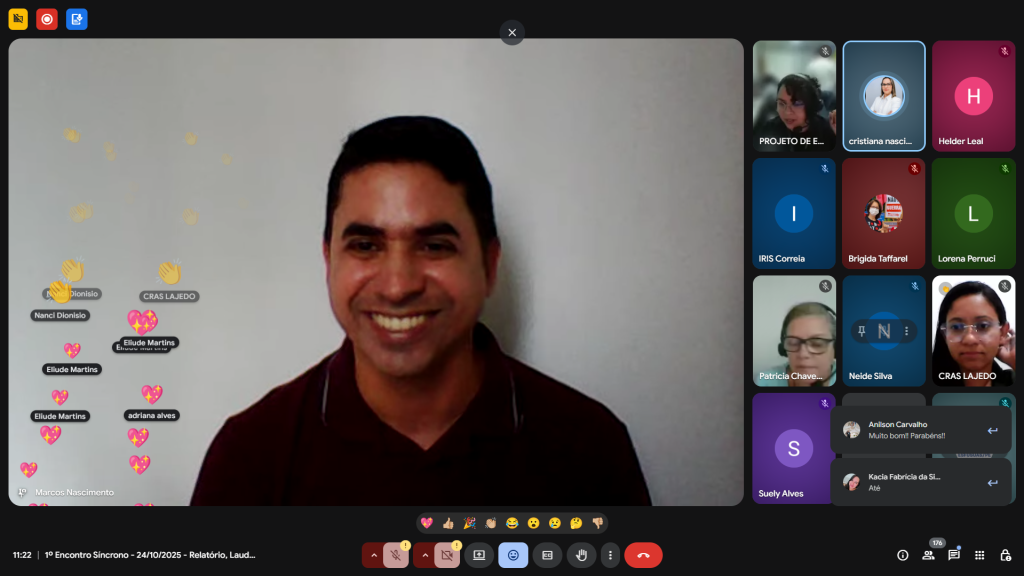Open the more options three-dot menu

610,555
